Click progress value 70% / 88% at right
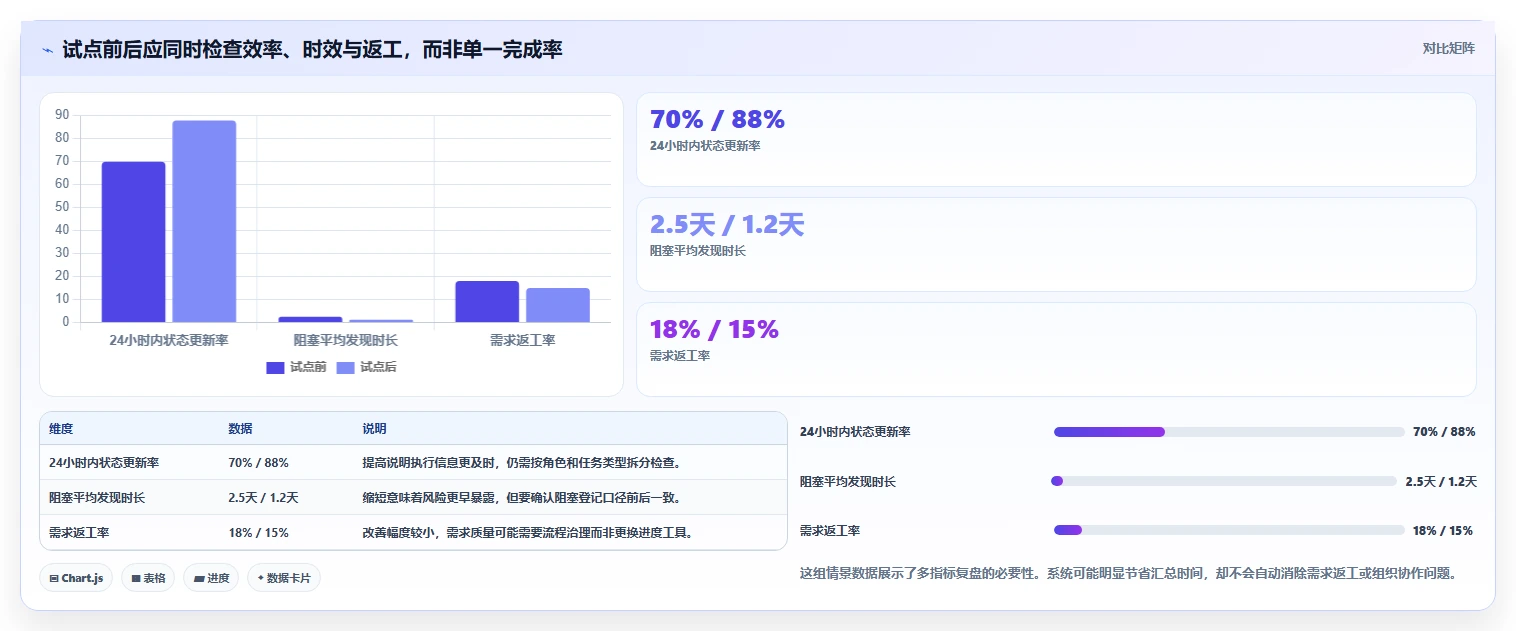 (1444, 432)
